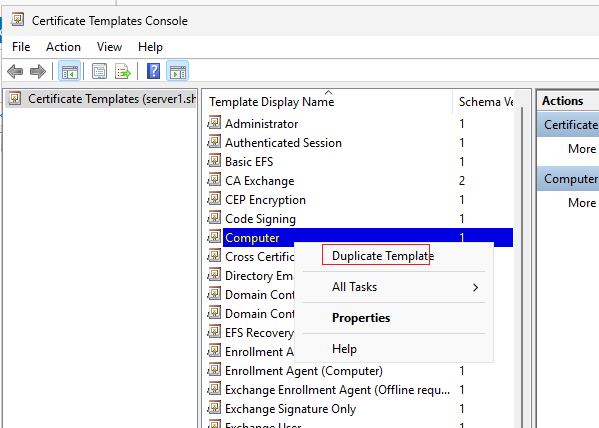Toggle the Show/Hide Console Tree icon
599x428 pixels.
coord(70,71)
